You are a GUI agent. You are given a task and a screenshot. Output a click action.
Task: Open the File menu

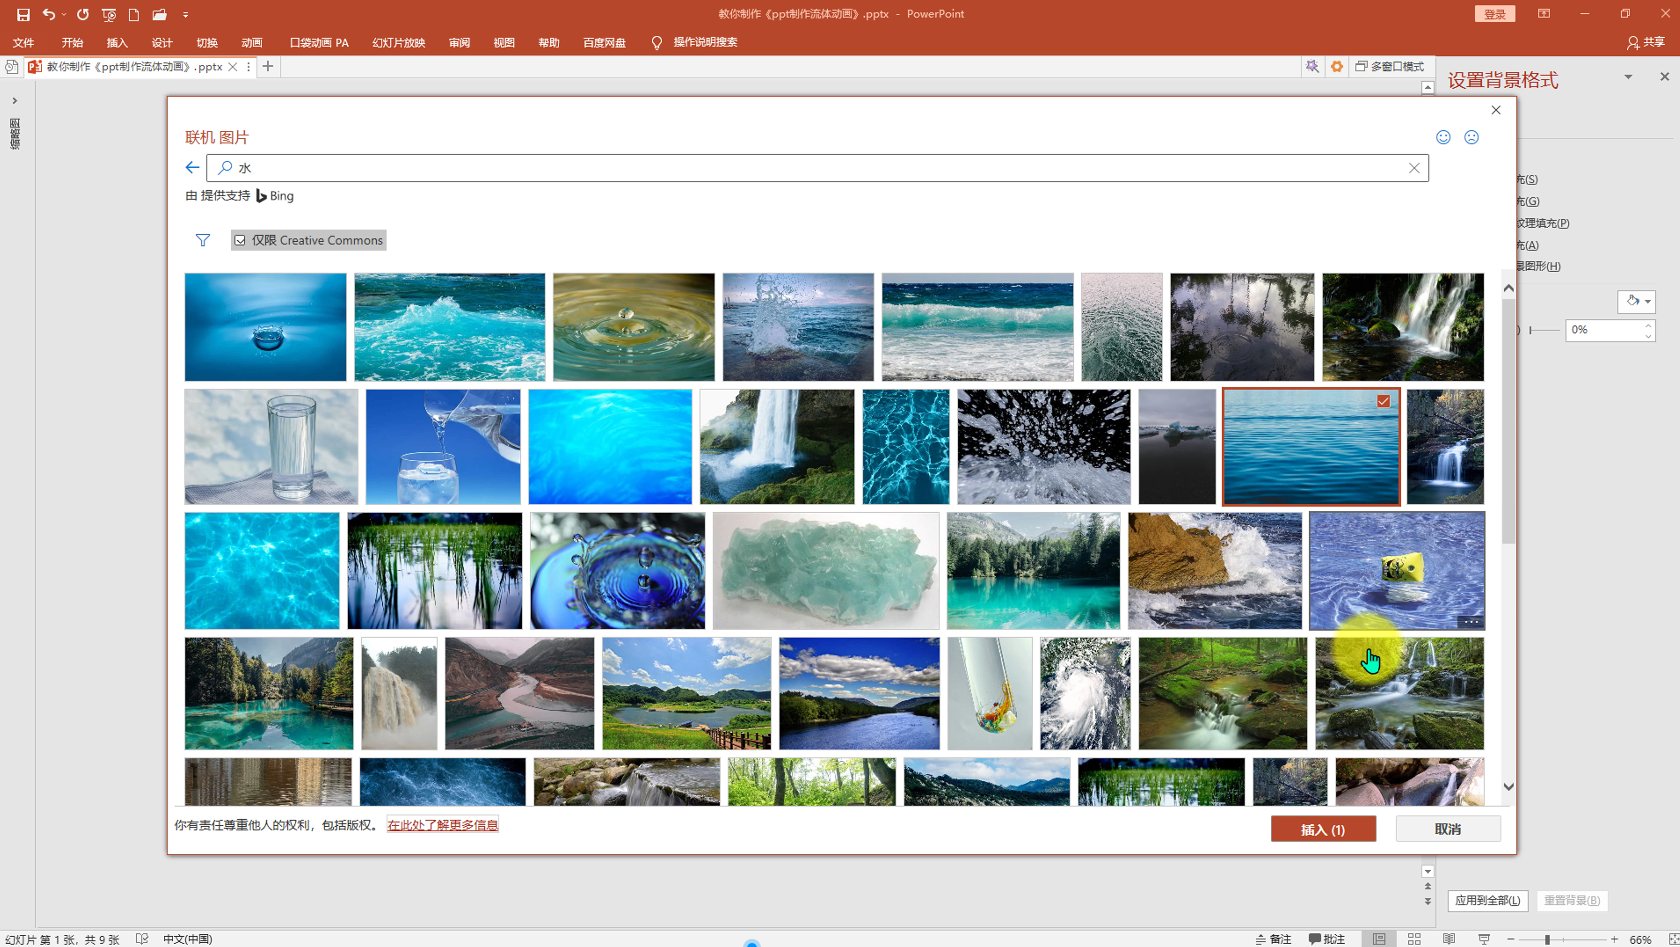(x=23, y=43)
